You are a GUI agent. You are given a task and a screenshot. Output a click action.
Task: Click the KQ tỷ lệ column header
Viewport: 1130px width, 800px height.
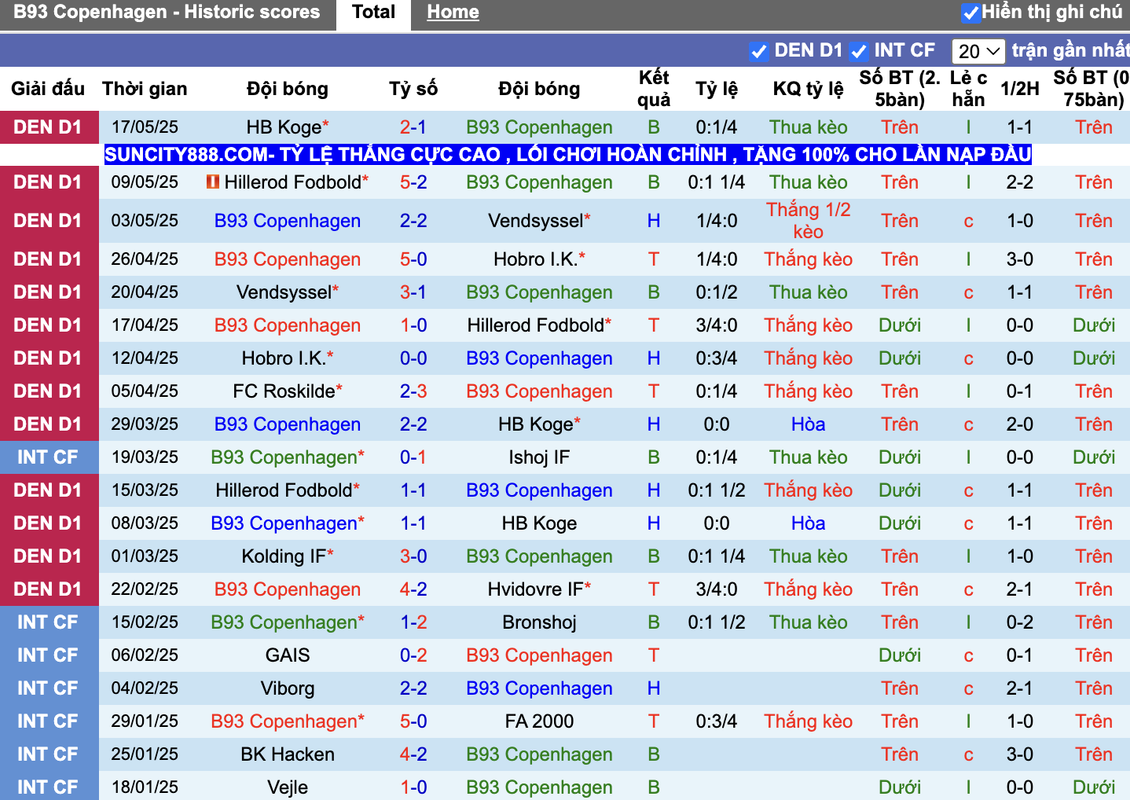(808, 89)
